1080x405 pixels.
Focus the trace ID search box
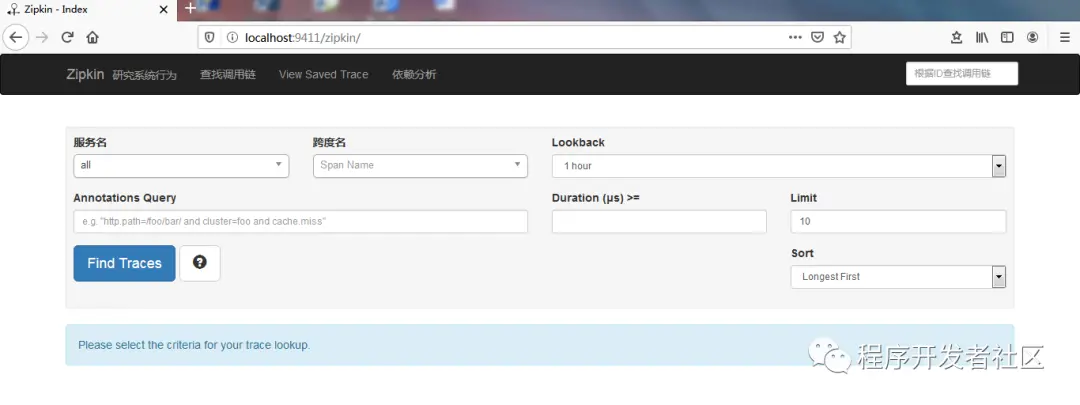962,74
